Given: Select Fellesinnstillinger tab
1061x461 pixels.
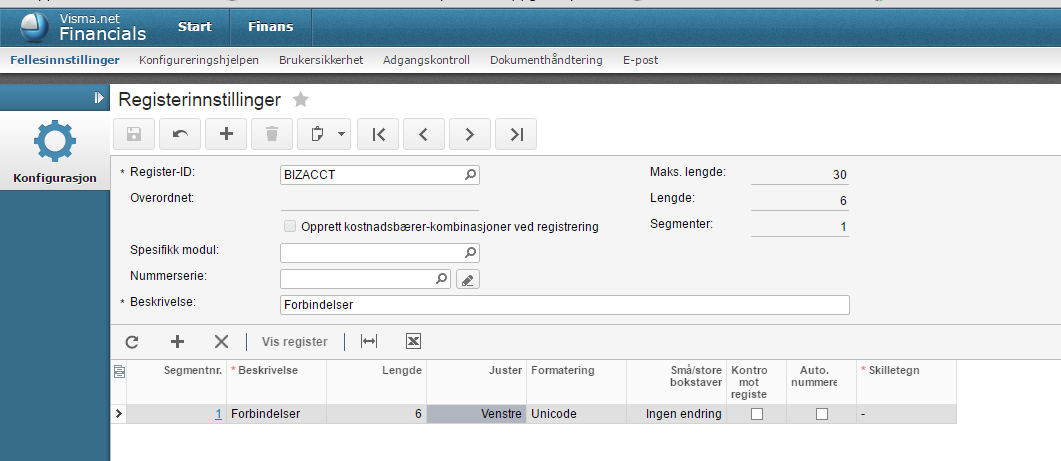Looking at the screenshot, I should tap(65, 60).
